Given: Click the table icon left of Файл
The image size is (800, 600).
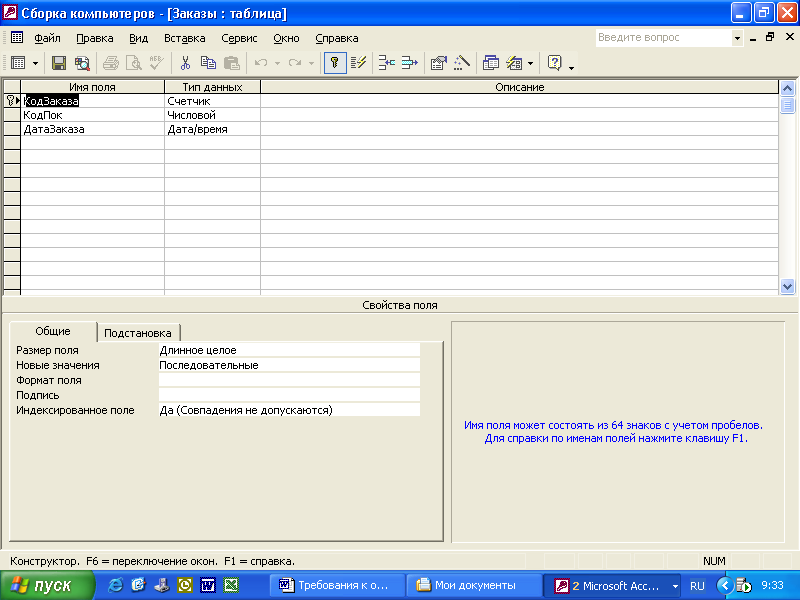Looking at the screenshot, I should coord(17,37).
